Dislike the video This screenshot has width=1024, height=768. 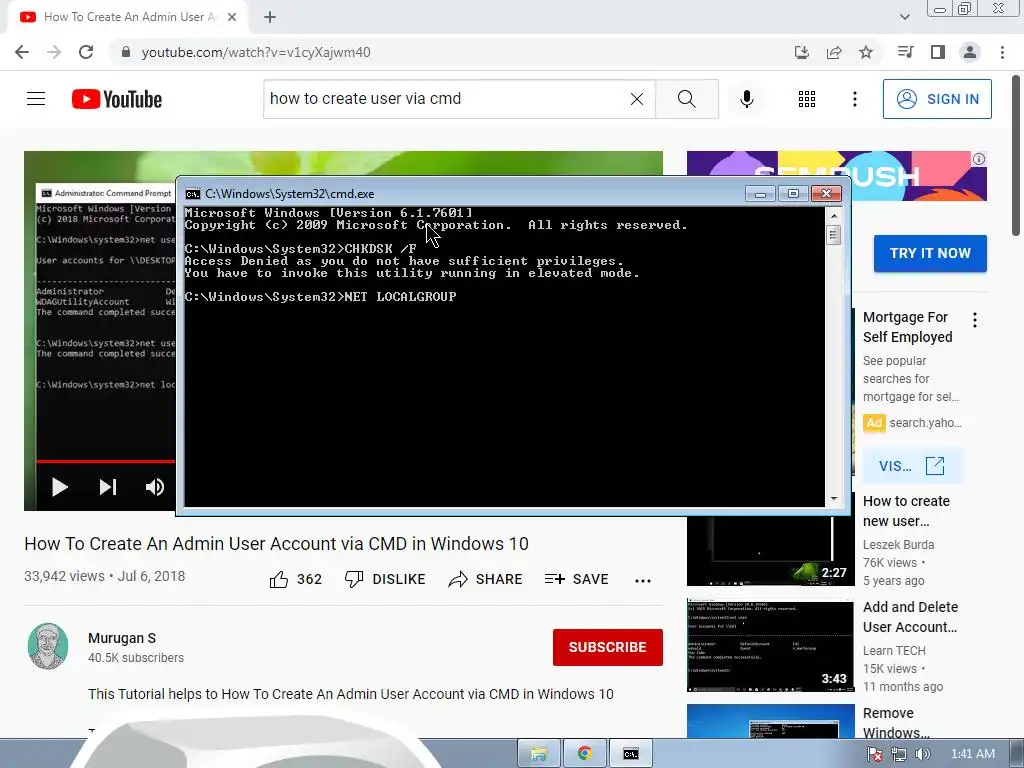click(x=385, y=579)
